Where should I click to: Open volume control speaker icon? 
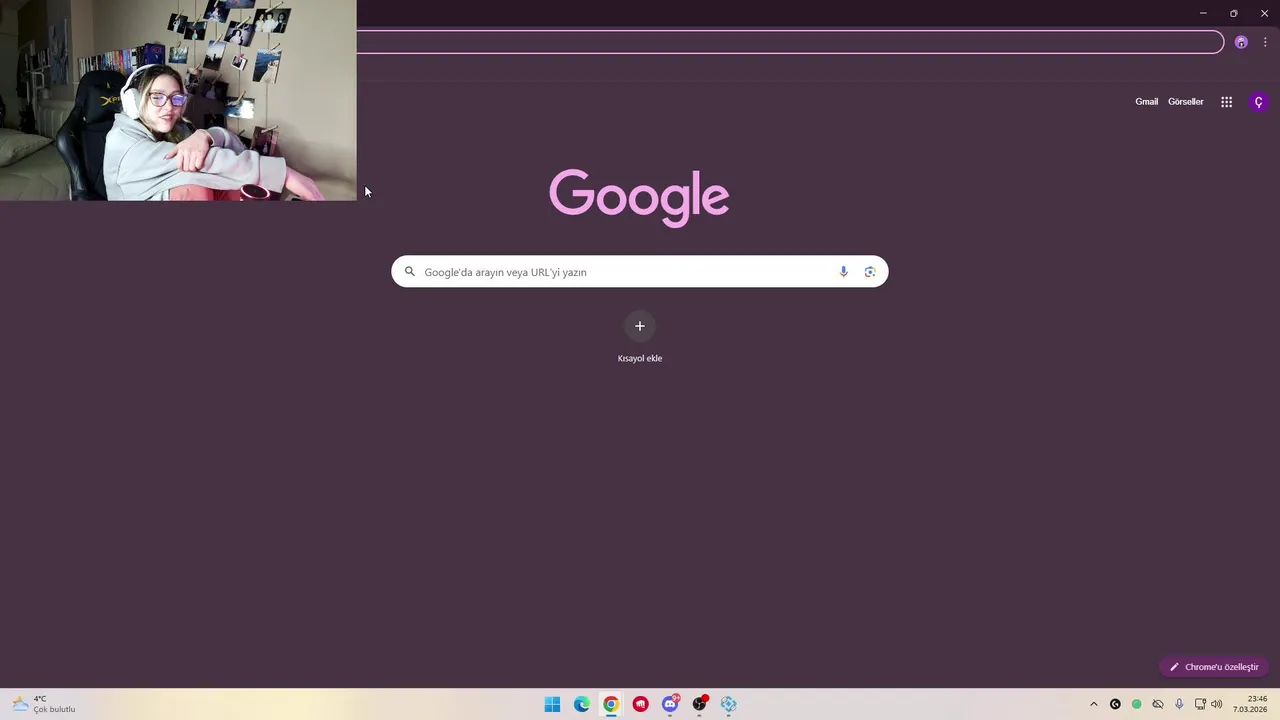coord(1217,704)
